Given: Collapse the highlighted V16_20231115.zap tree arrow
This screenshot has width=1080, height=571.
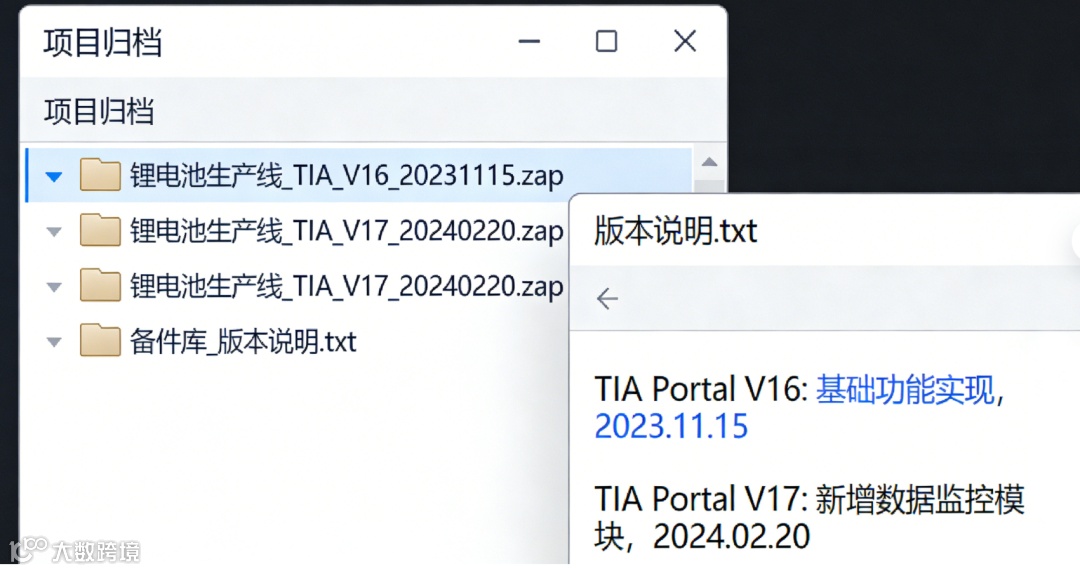Looking at the screenshot, I should pyautogui.click(x=54, y=177).
